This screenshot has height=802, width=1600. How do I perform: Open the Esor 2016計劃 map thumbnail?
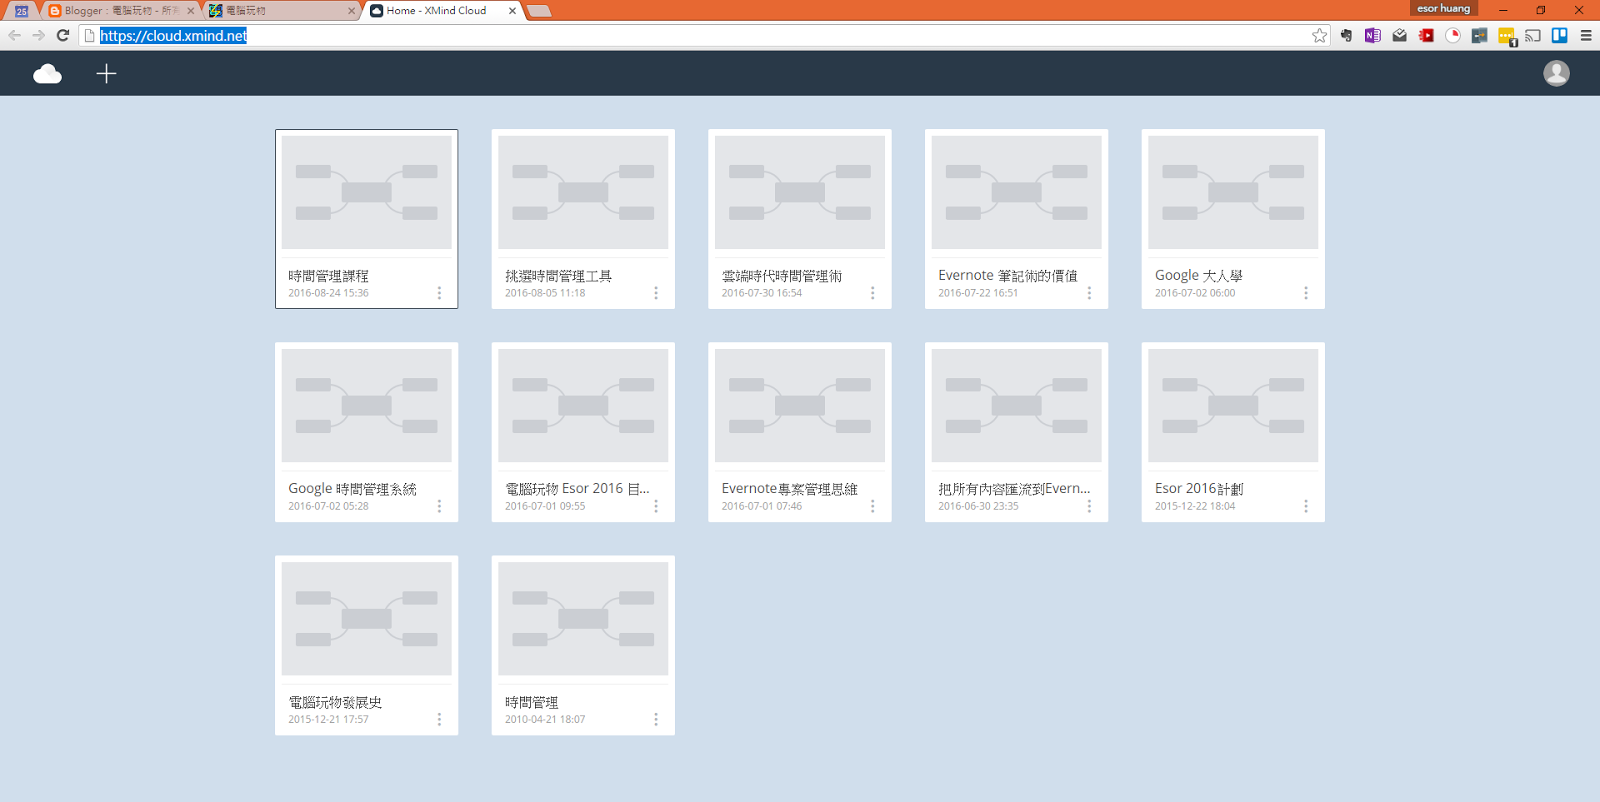(1233, 405)
